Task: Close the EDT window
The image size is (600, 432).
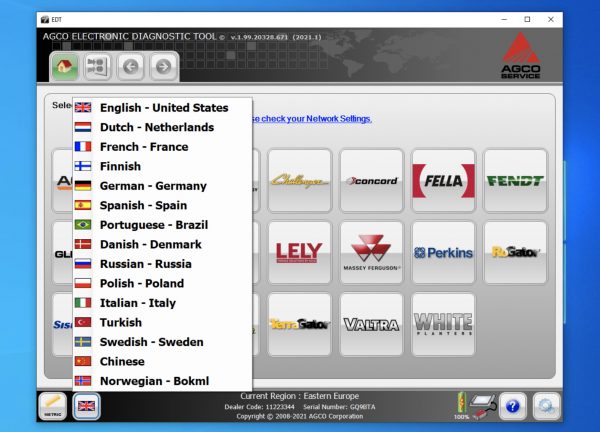Action: 551,20
